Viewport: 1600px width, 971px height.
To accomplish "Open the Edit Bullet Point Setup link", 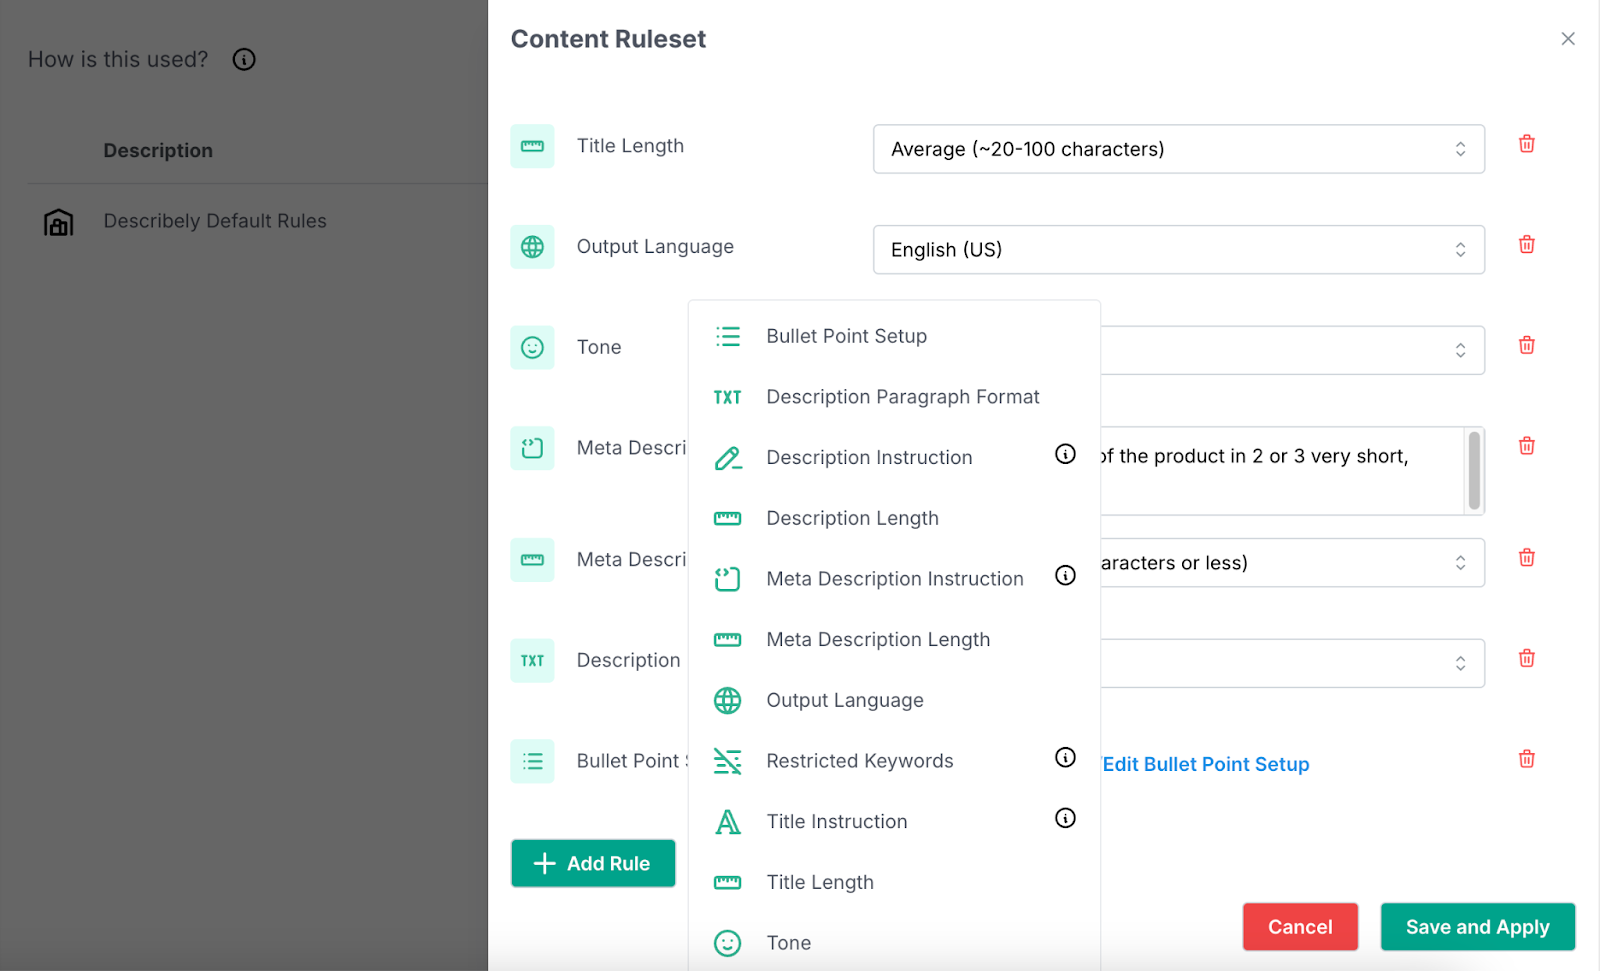I will 1204,764.
